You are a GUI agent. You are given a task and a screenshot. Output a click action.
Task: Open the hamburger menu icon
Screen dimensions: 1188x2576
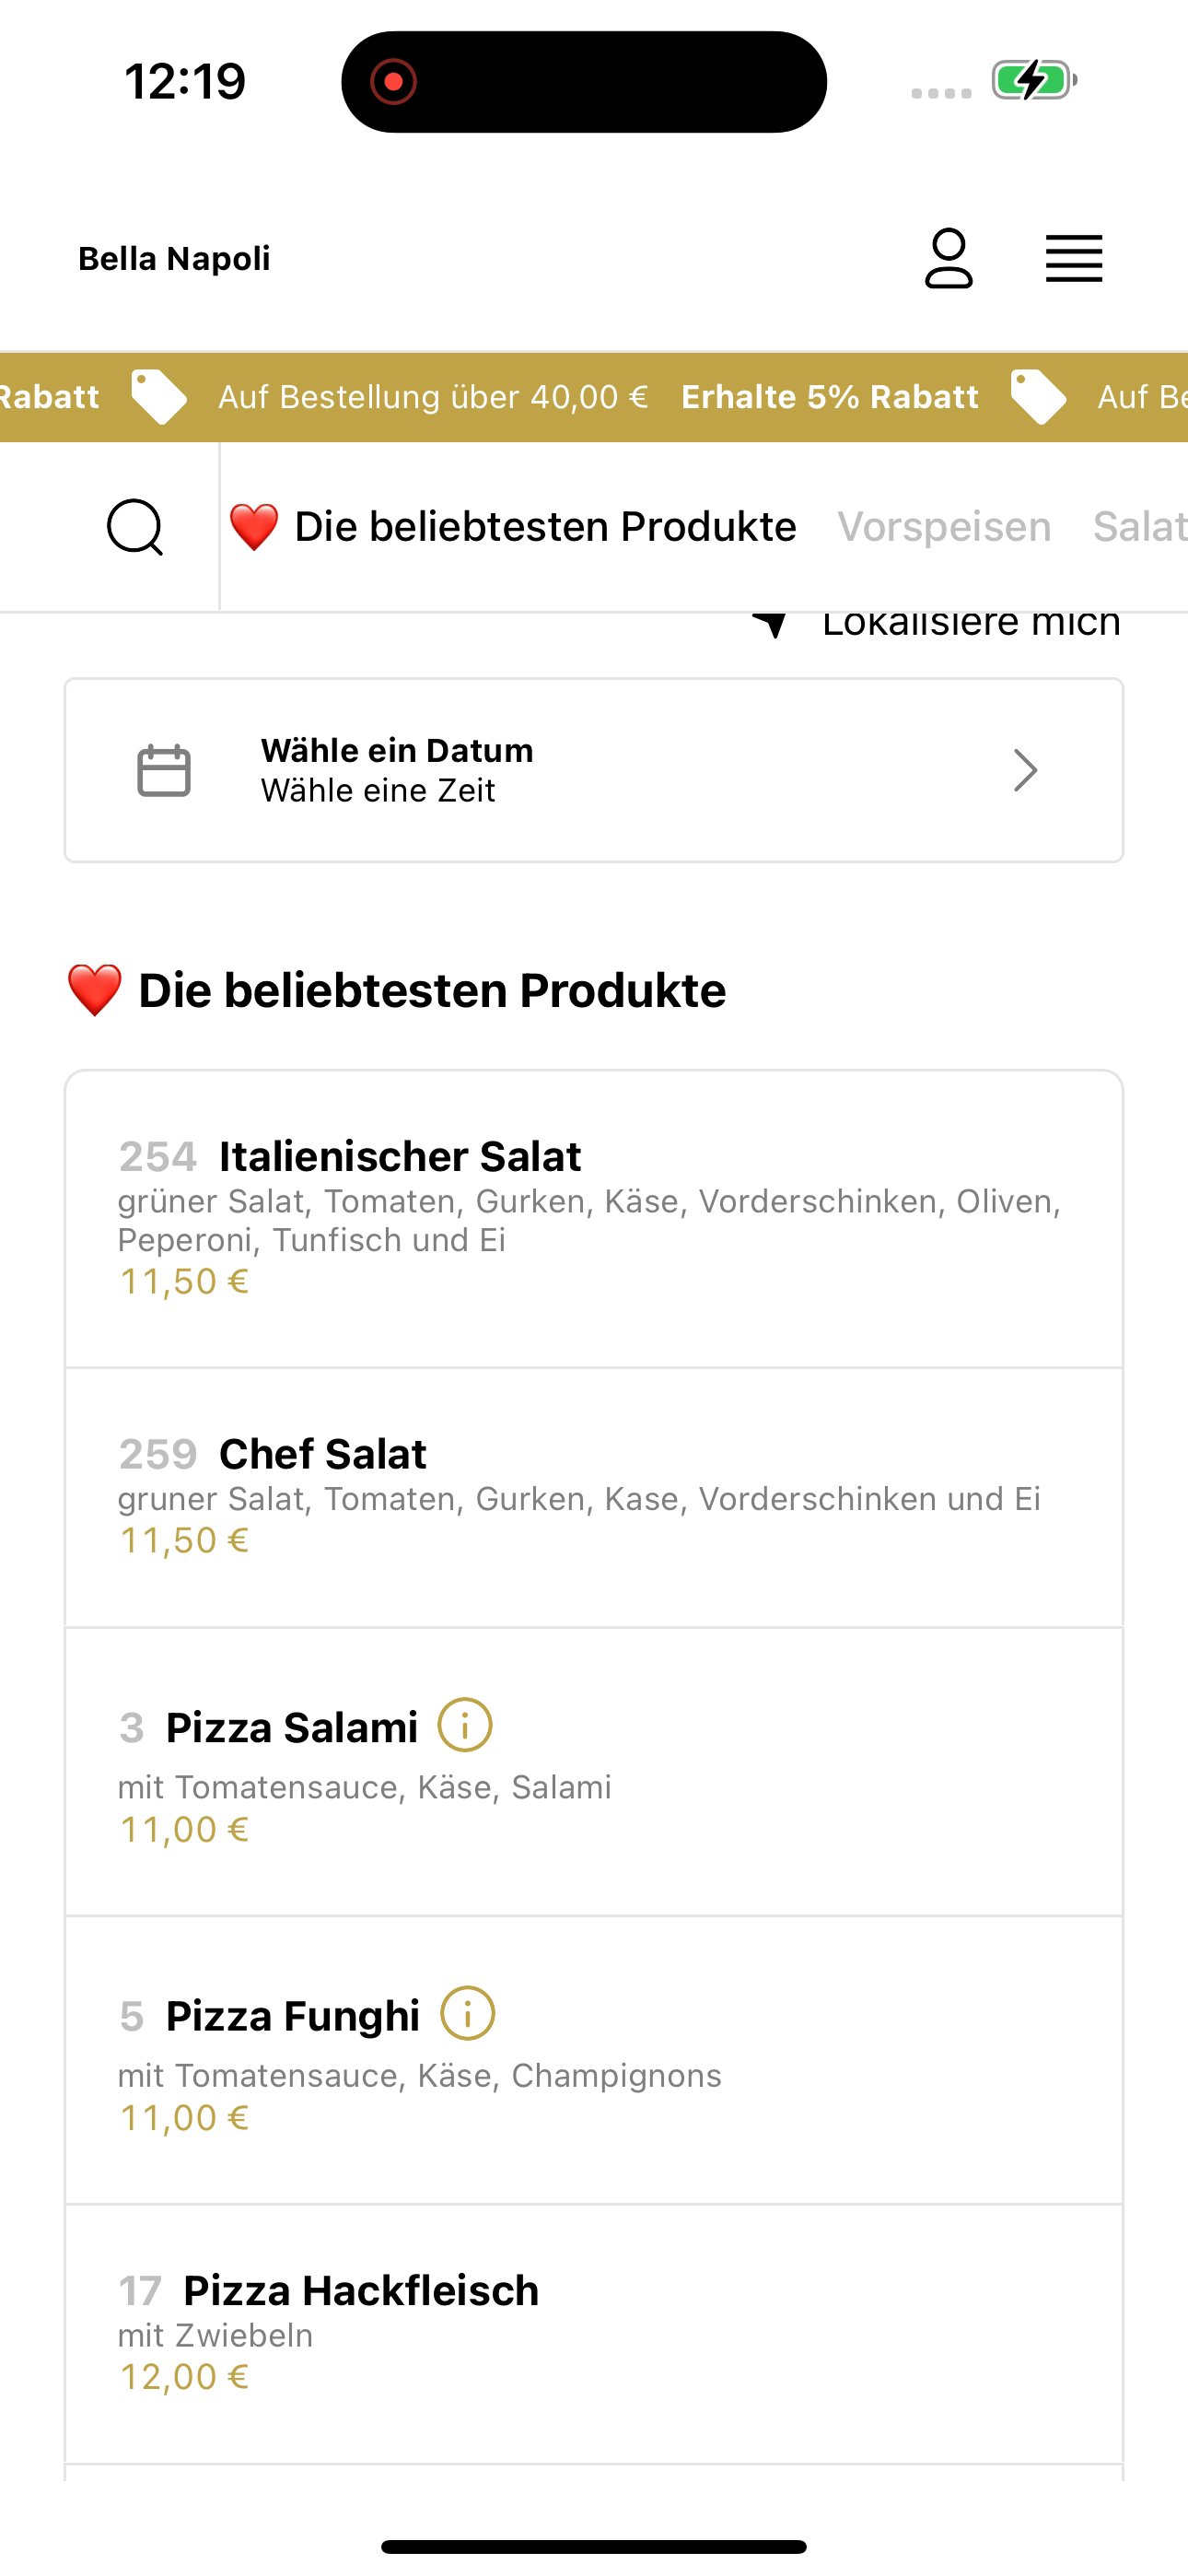pos(1074,259)
